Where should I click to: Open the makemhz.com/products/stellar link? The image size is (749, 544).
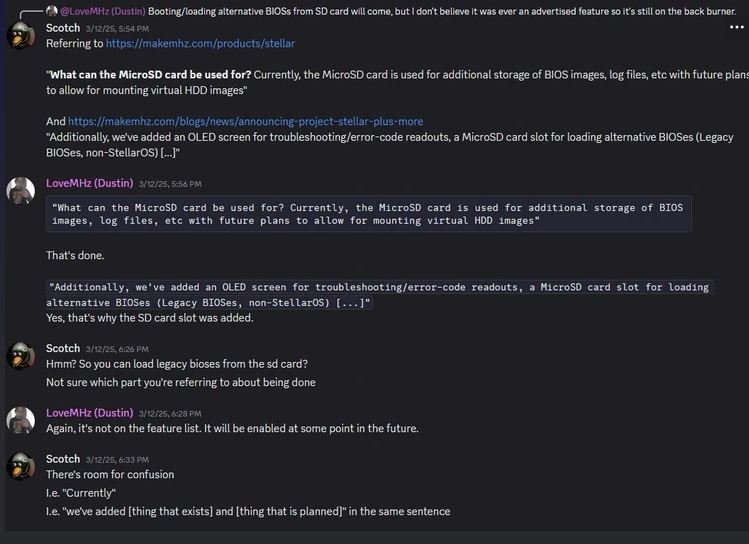(200, 43)
